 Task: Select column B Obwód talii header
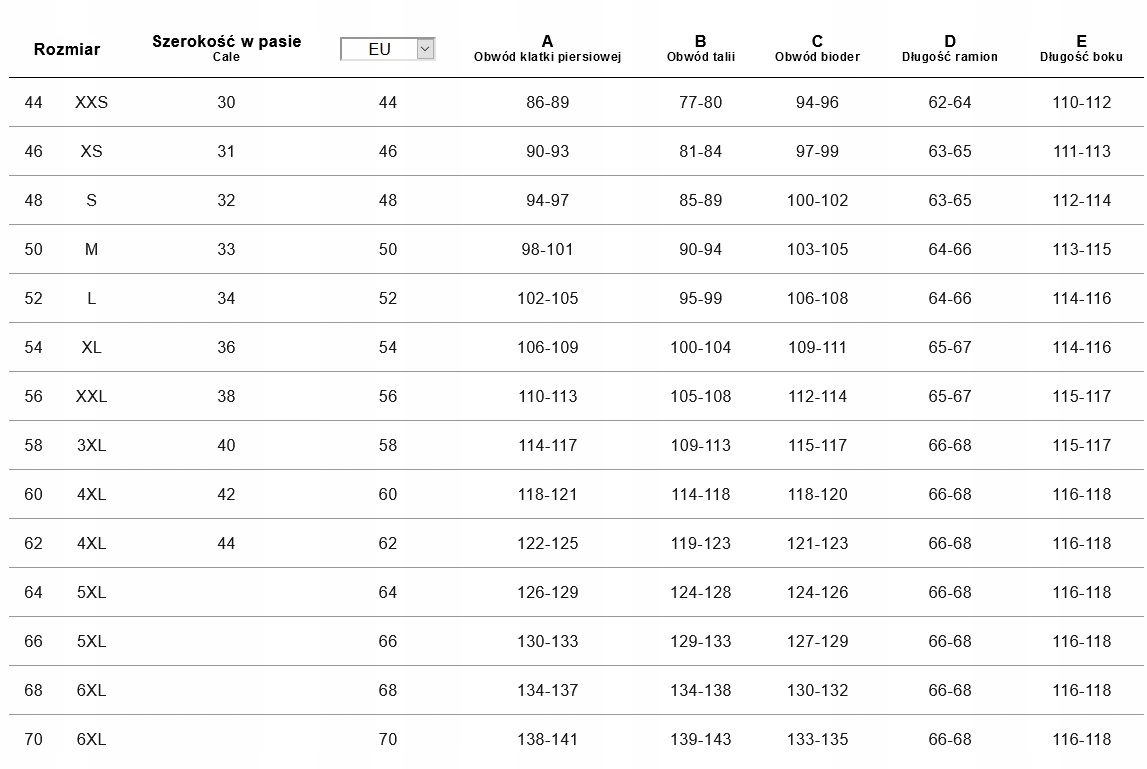[700, 48]
